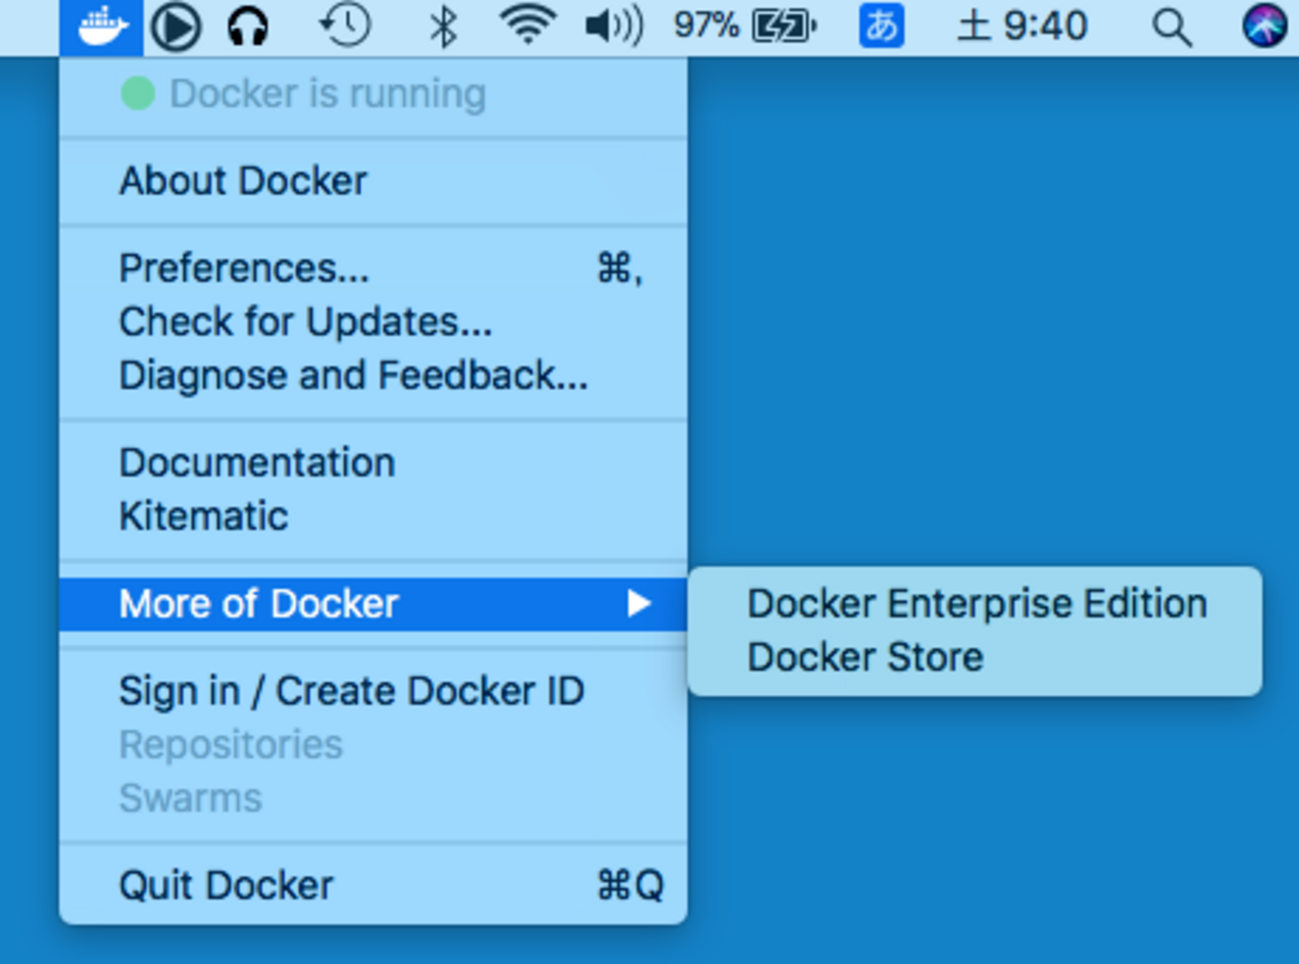Click the Japanese input source icon
This screenshot has width=1299, height=964.
(x=881, y=26)
